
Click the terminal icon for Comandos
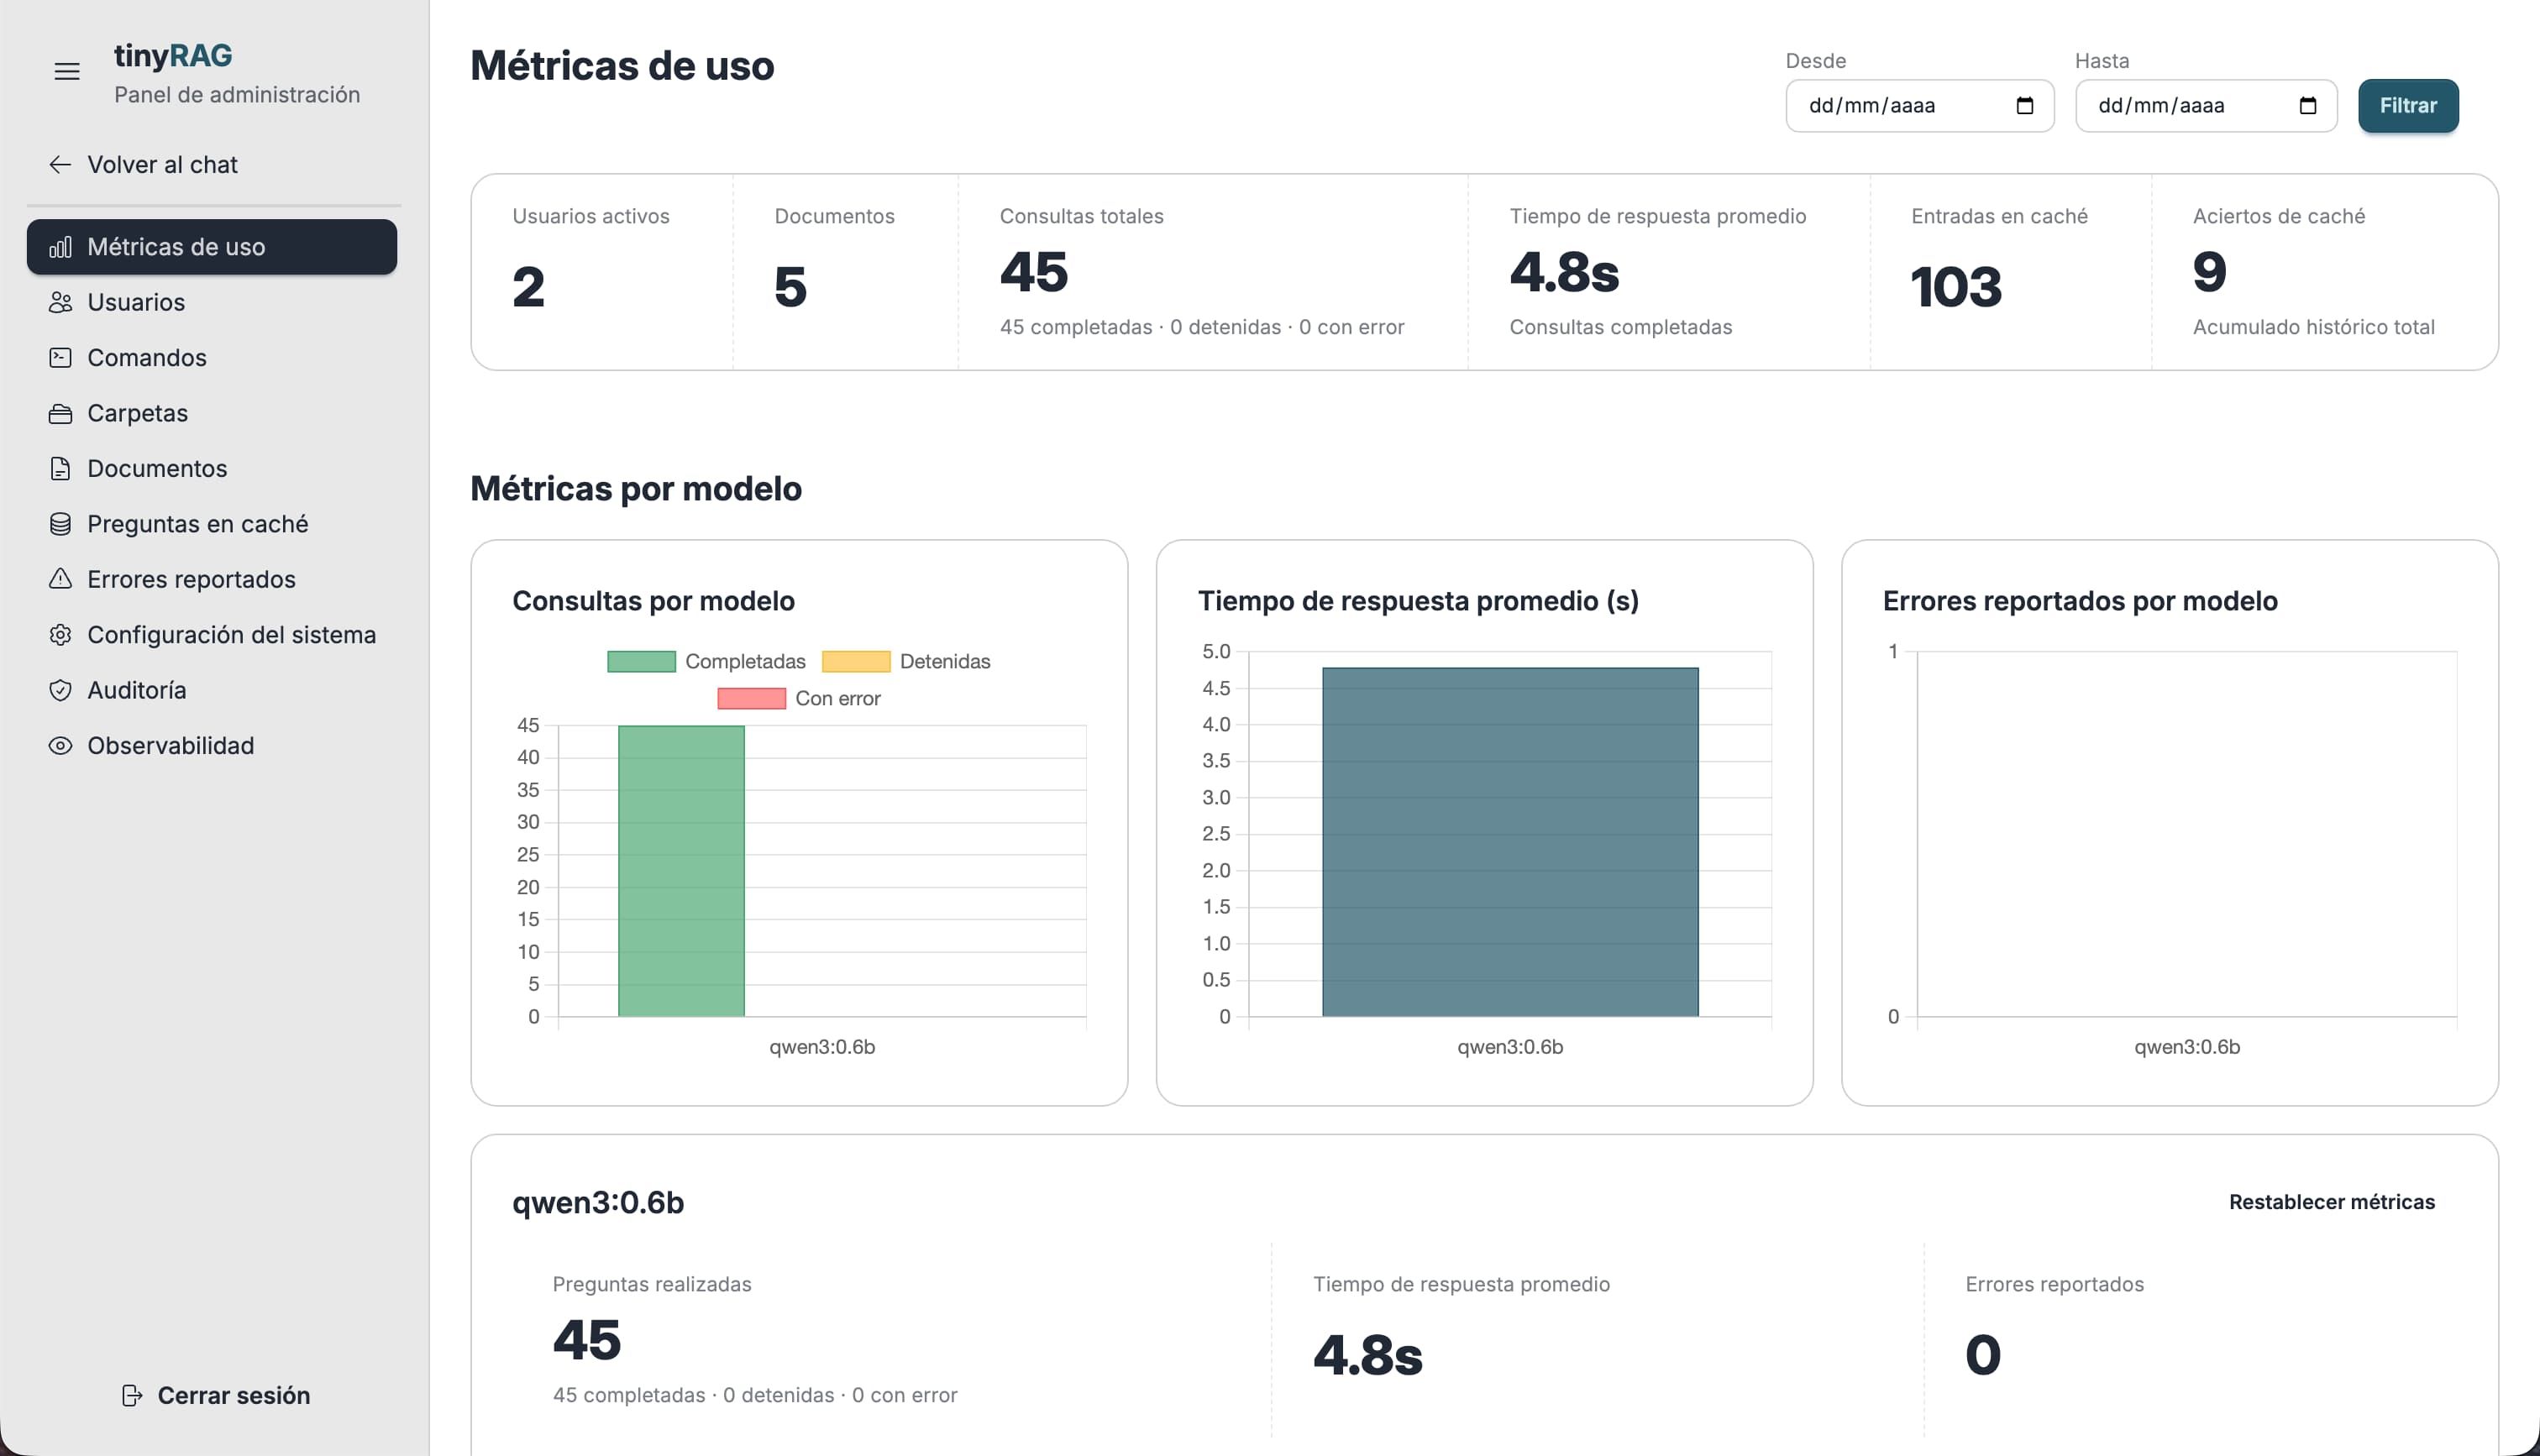click(x=60, y=357)
